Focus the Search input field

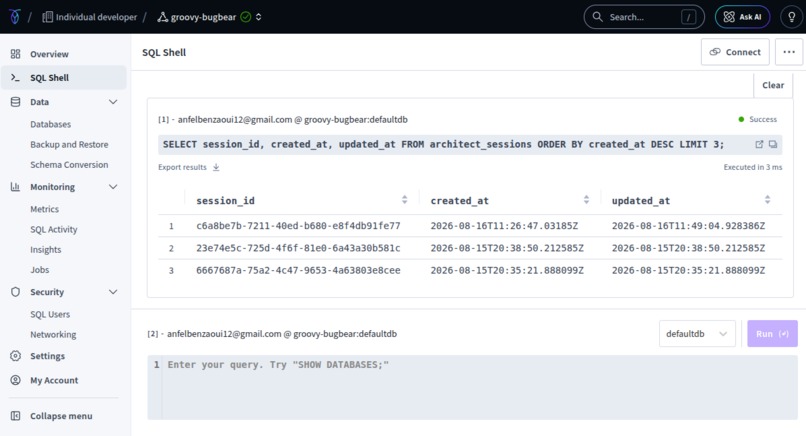644,17
